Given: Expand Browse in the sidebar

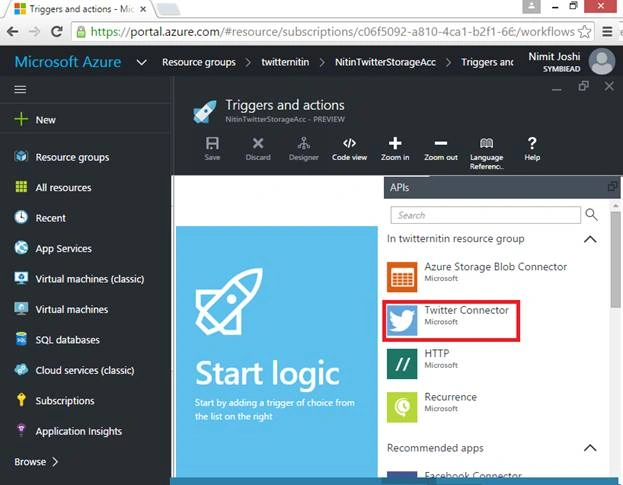Looking at the screenshot, I should (x=36, y=462).
